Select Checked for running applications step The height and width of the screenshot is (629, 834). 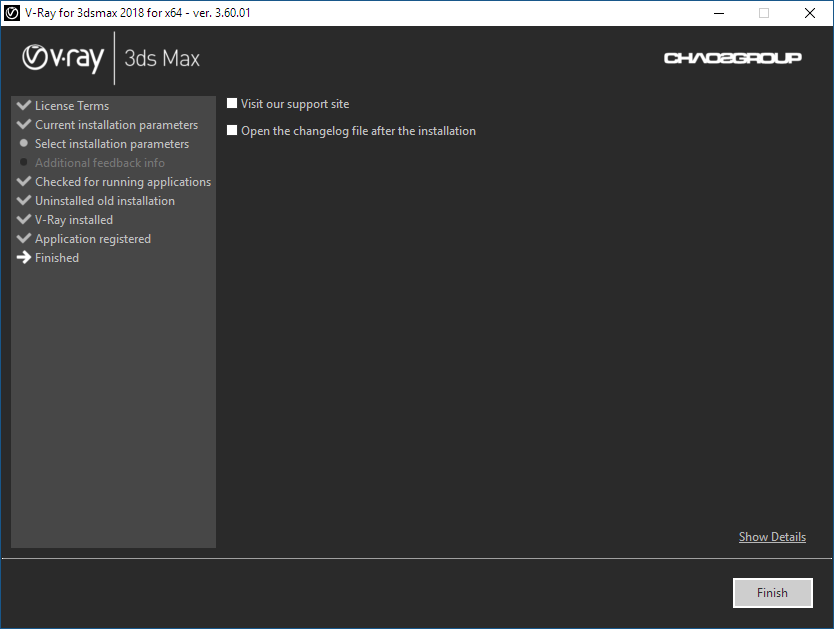pos(123,182)
